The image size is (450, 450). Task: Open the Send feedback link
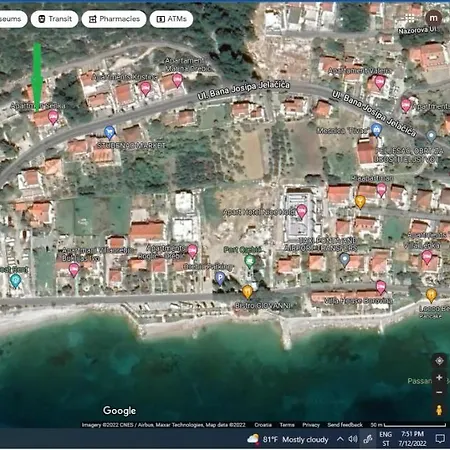point(345,425)
